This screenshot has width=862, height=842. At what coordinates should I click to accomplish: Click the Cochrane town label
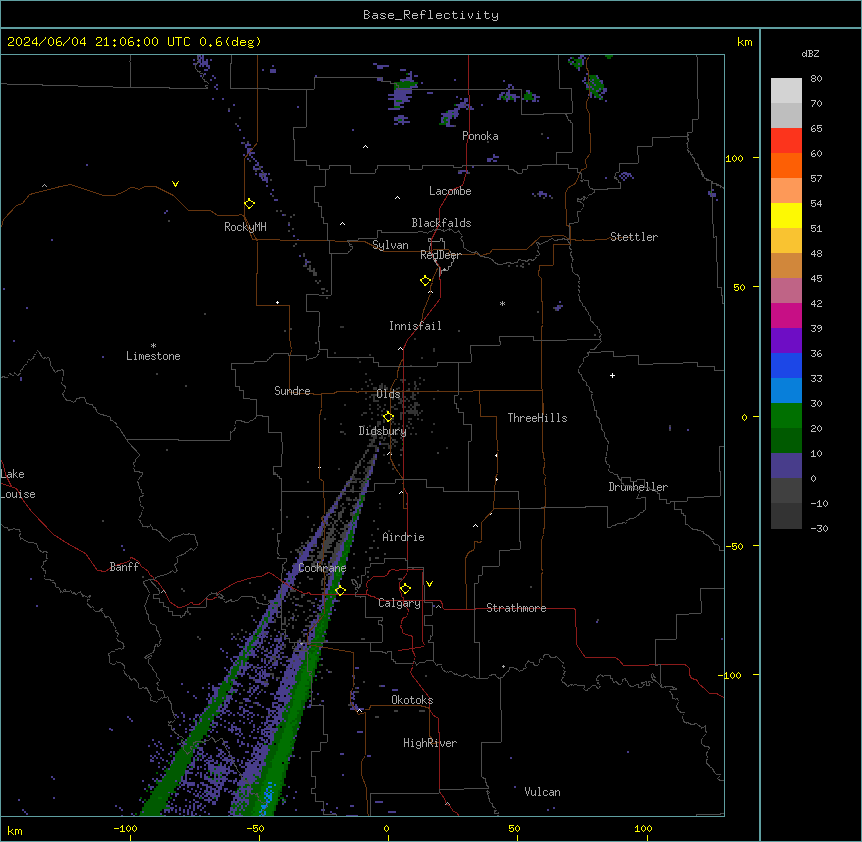coord(322,568)
